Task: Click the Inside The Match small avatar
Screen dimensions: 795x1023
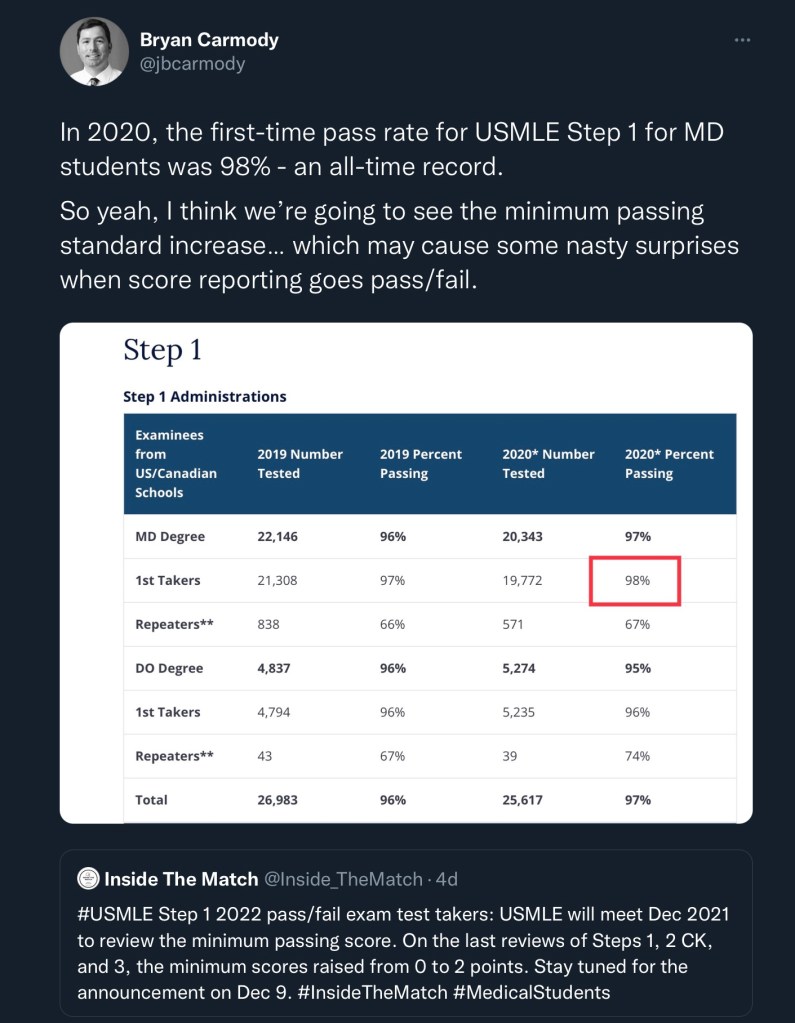Action: point(88,879)
